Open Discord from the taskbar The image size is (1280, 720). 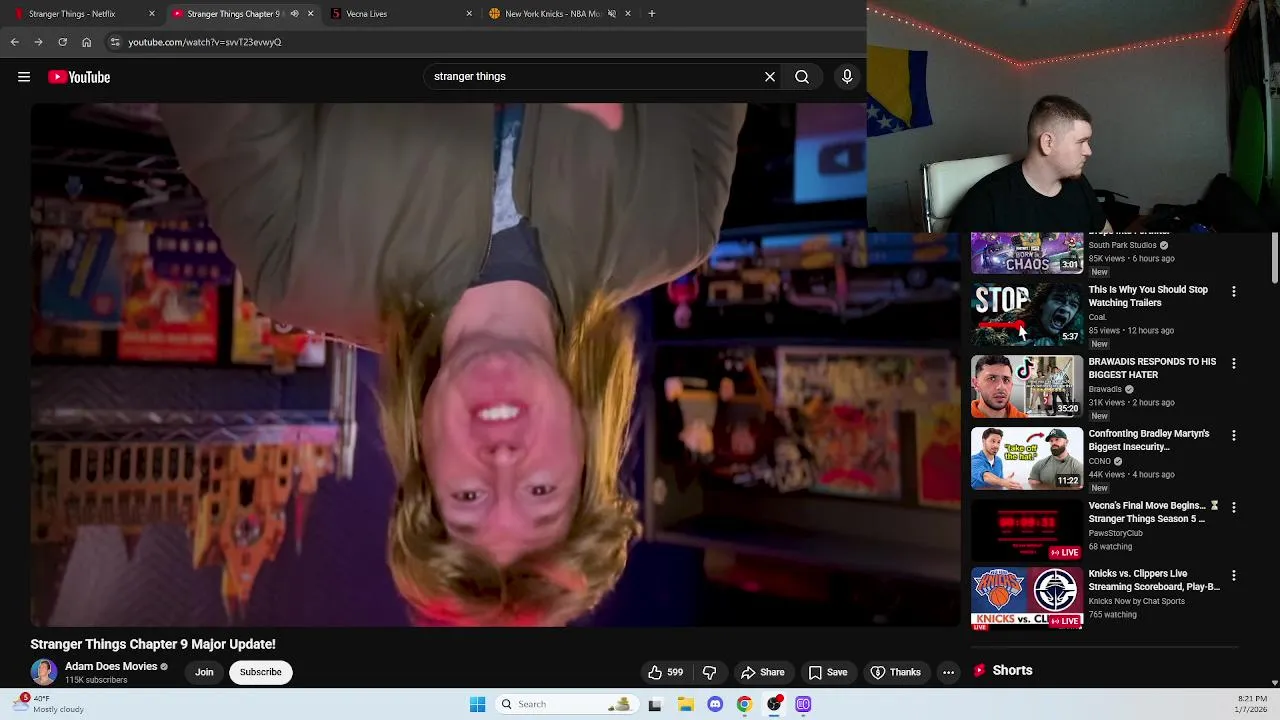[x=715, y=704]
